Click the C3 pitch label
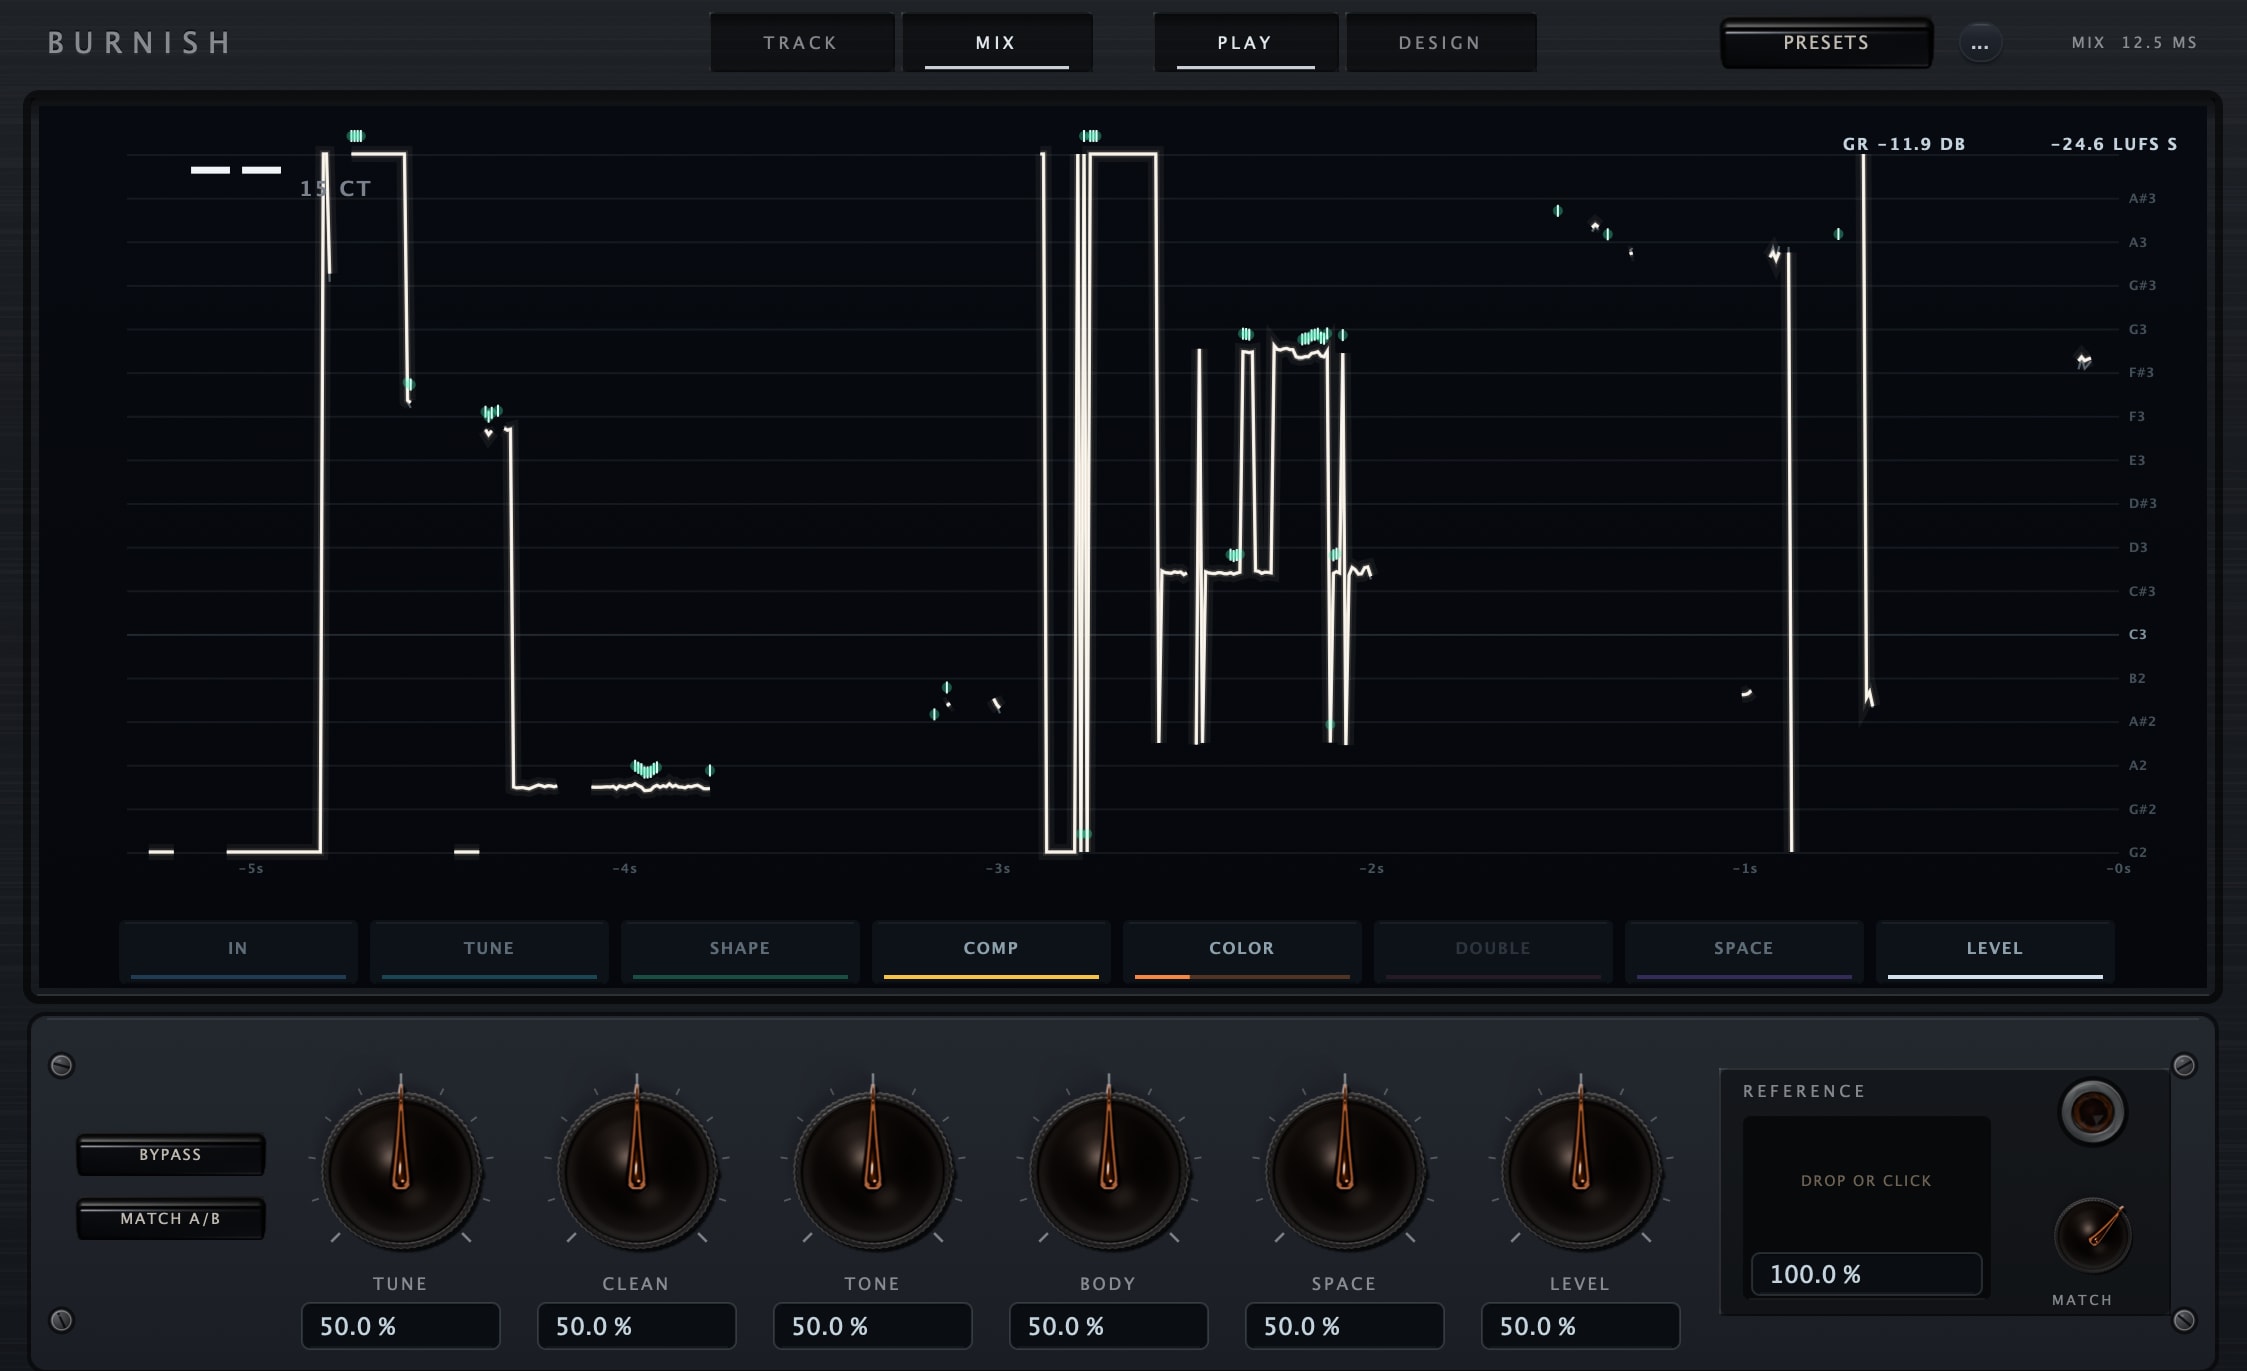This screenshot has height=1371, width=2247. [x=2138, y=634]
